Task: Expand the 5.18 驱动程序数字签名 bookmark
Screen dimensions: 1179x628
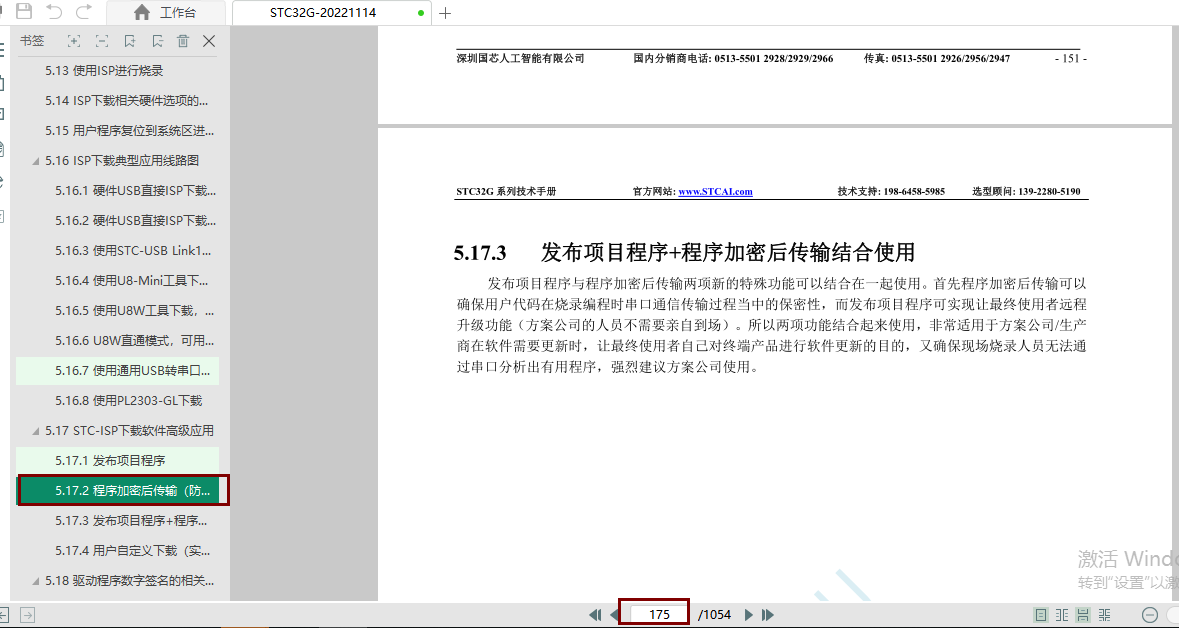Action: pos(36,581)
